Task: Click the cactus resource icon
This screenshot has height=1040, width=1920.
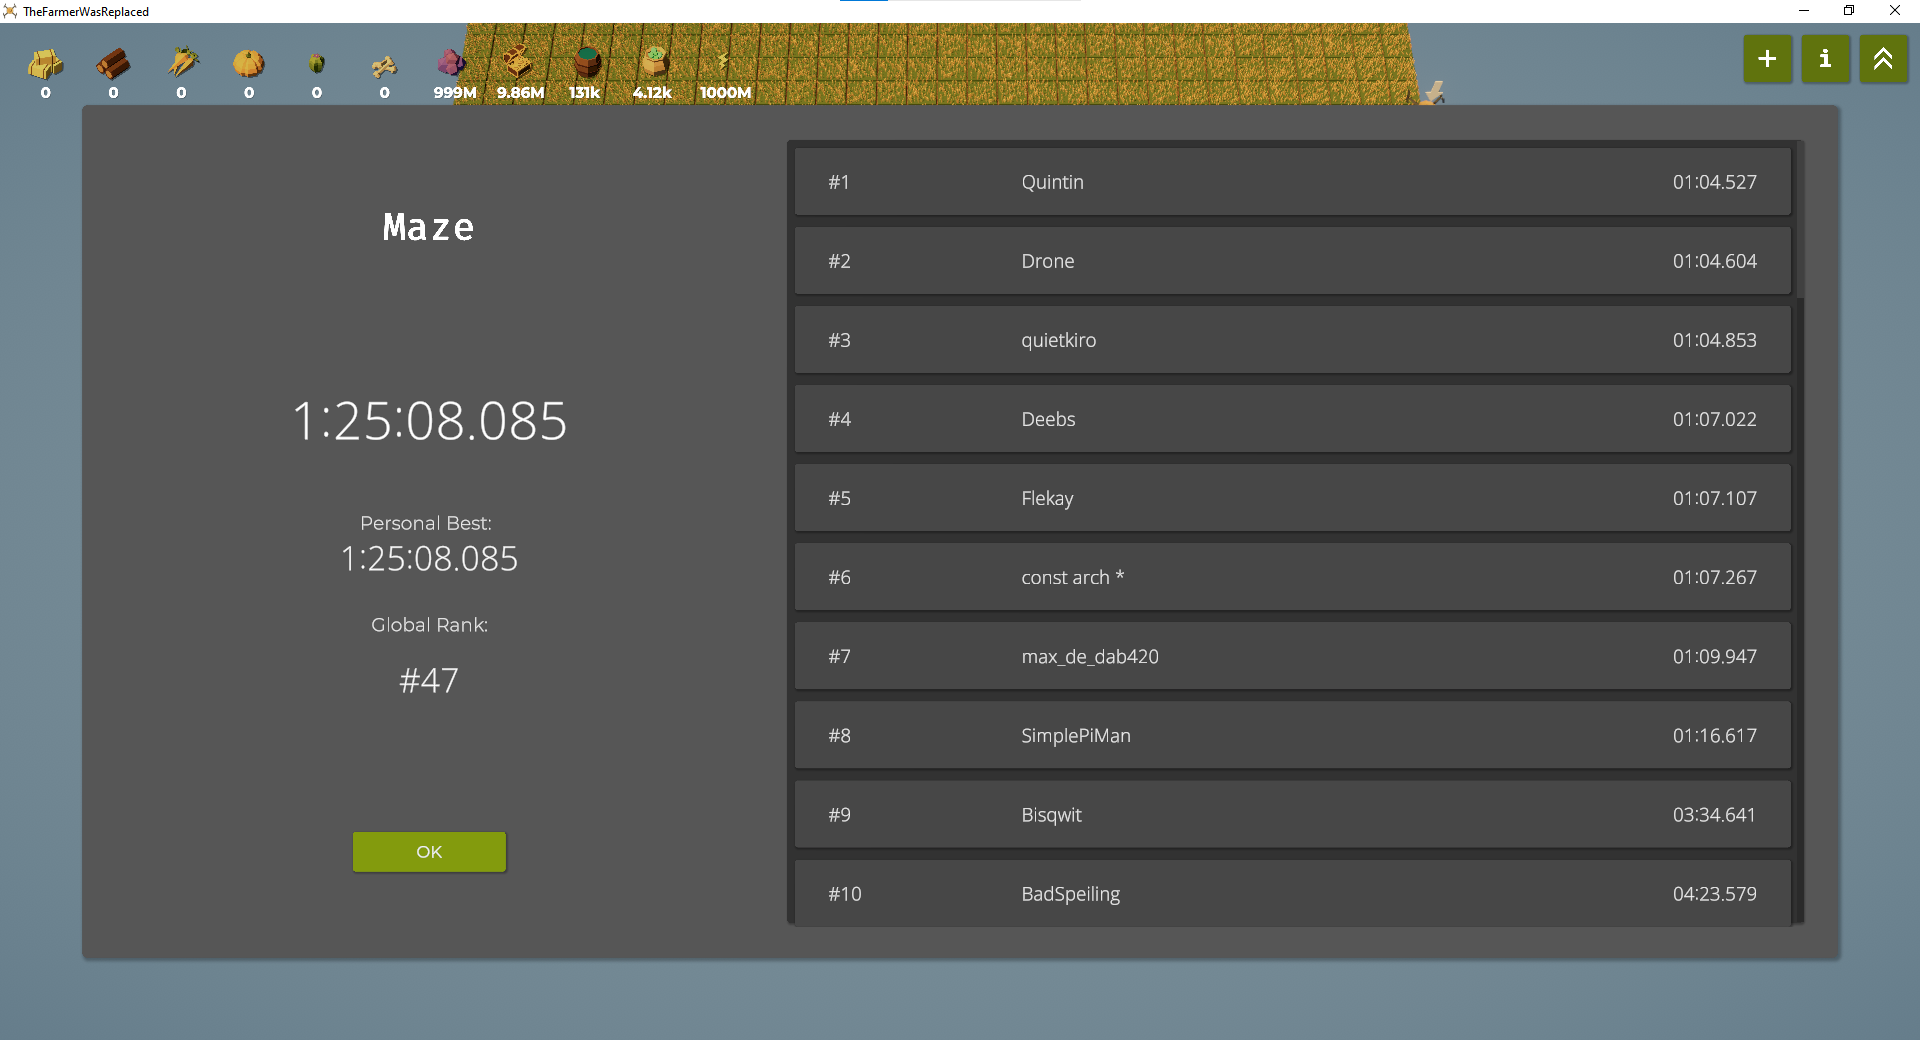Action: click(317, 63)
